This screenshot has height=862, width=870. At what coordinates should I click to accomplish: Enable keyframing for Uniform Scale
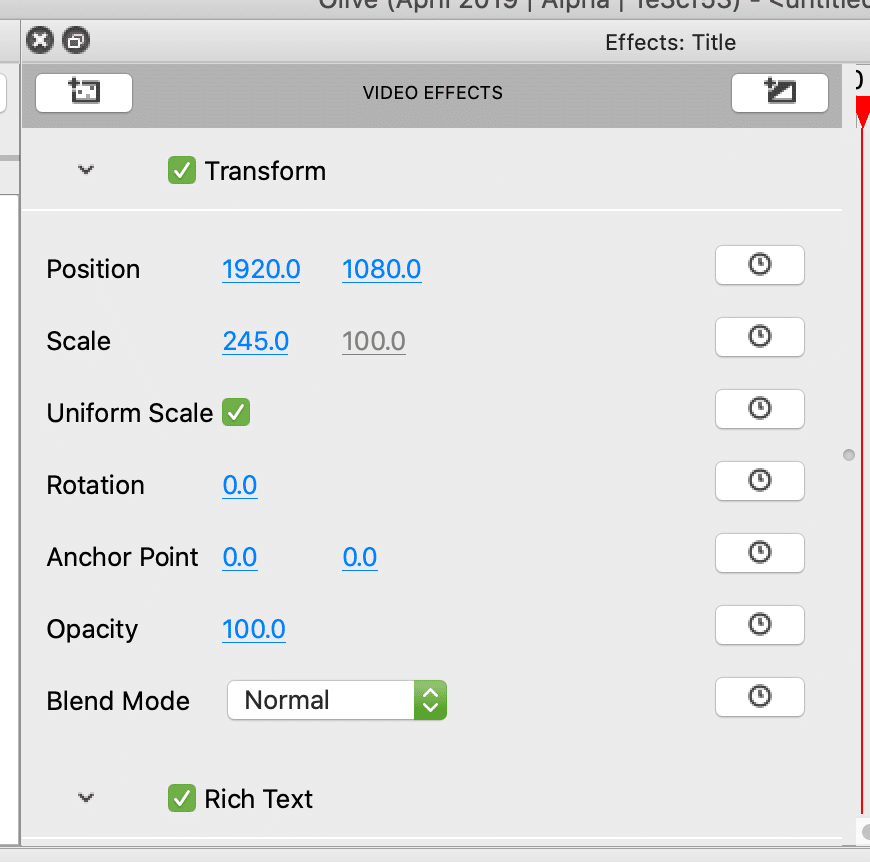click(x=759, y=409)
